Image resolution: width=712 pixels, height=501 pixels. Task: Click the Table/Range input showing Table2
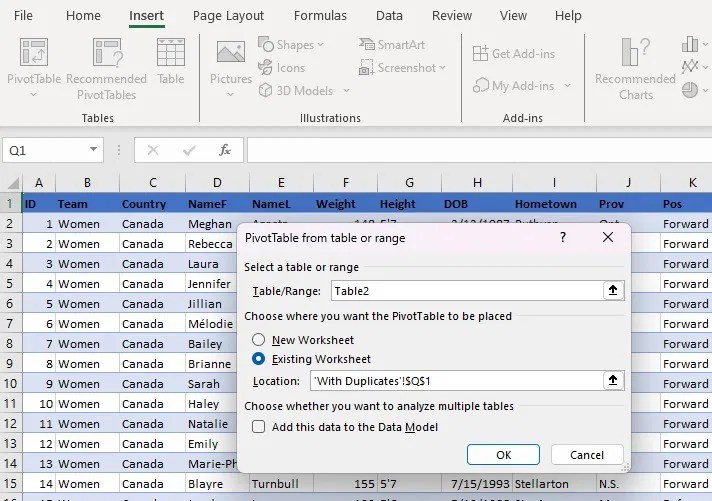click(x=466, y=290)
